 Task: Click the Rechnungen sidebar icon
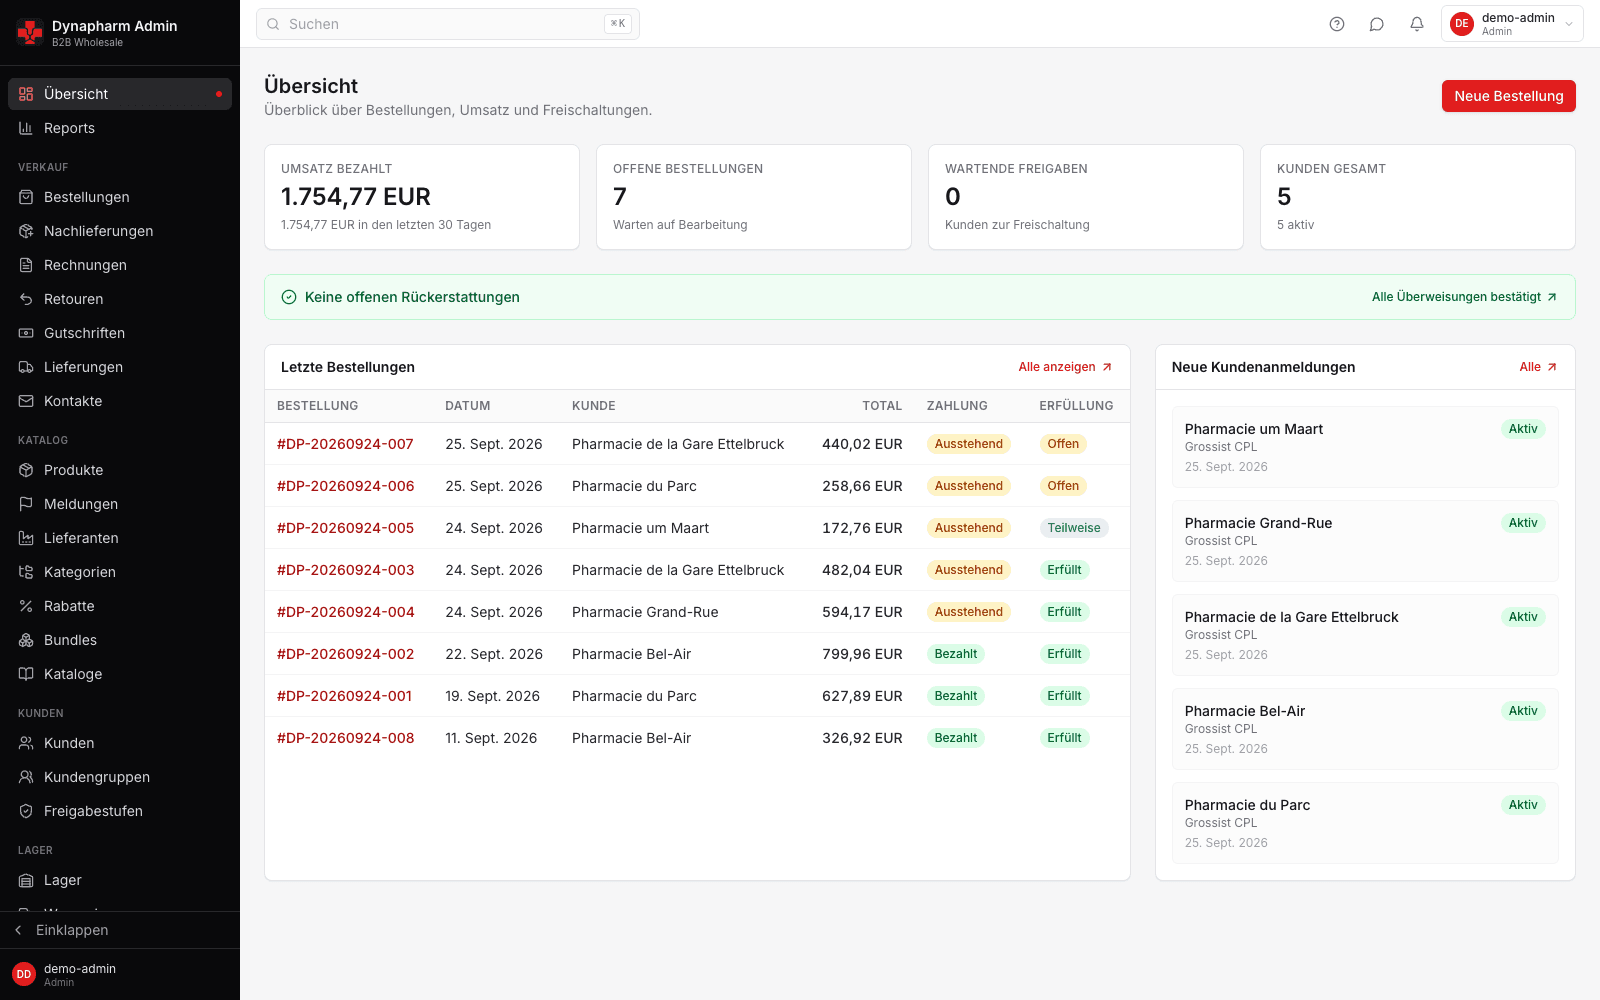pos(26,265)
